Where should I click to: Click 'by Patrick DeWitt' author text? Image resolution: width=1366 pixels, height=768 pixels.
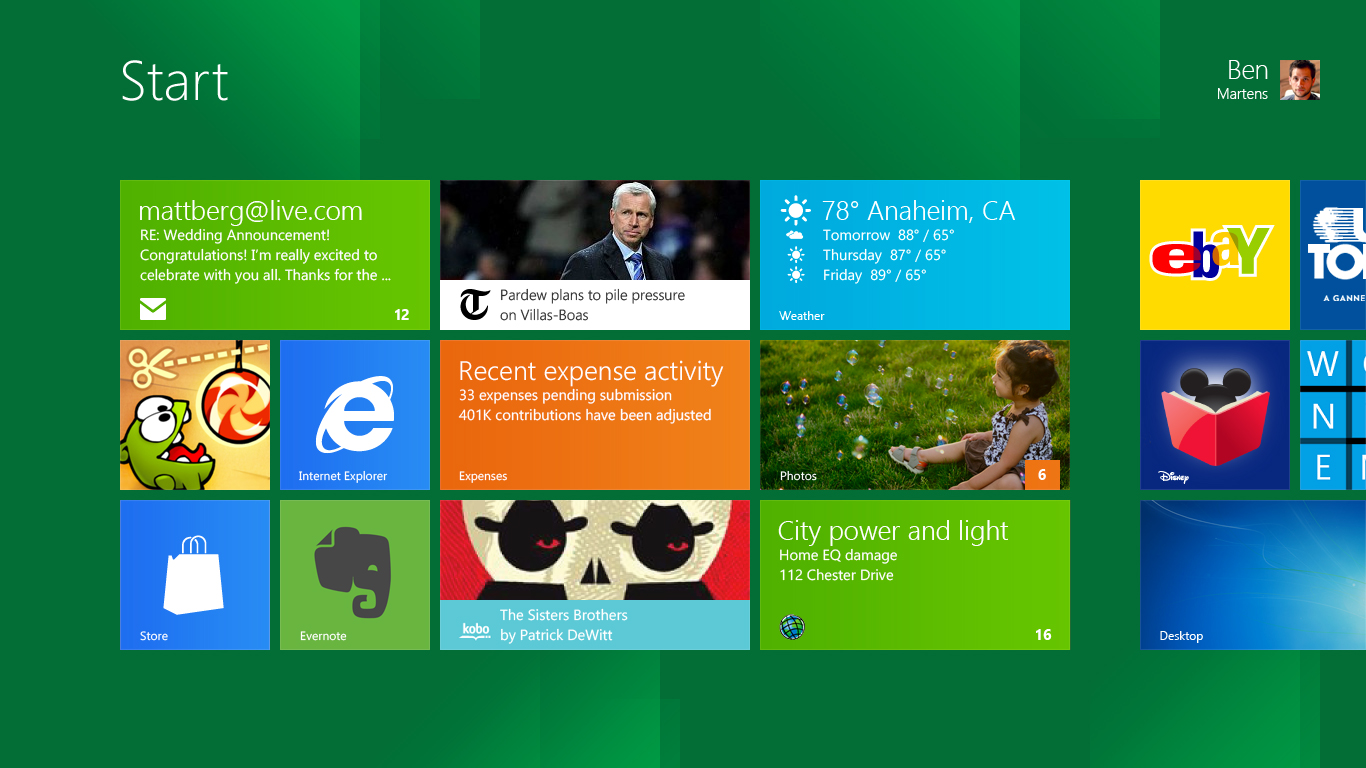[556, 635]
